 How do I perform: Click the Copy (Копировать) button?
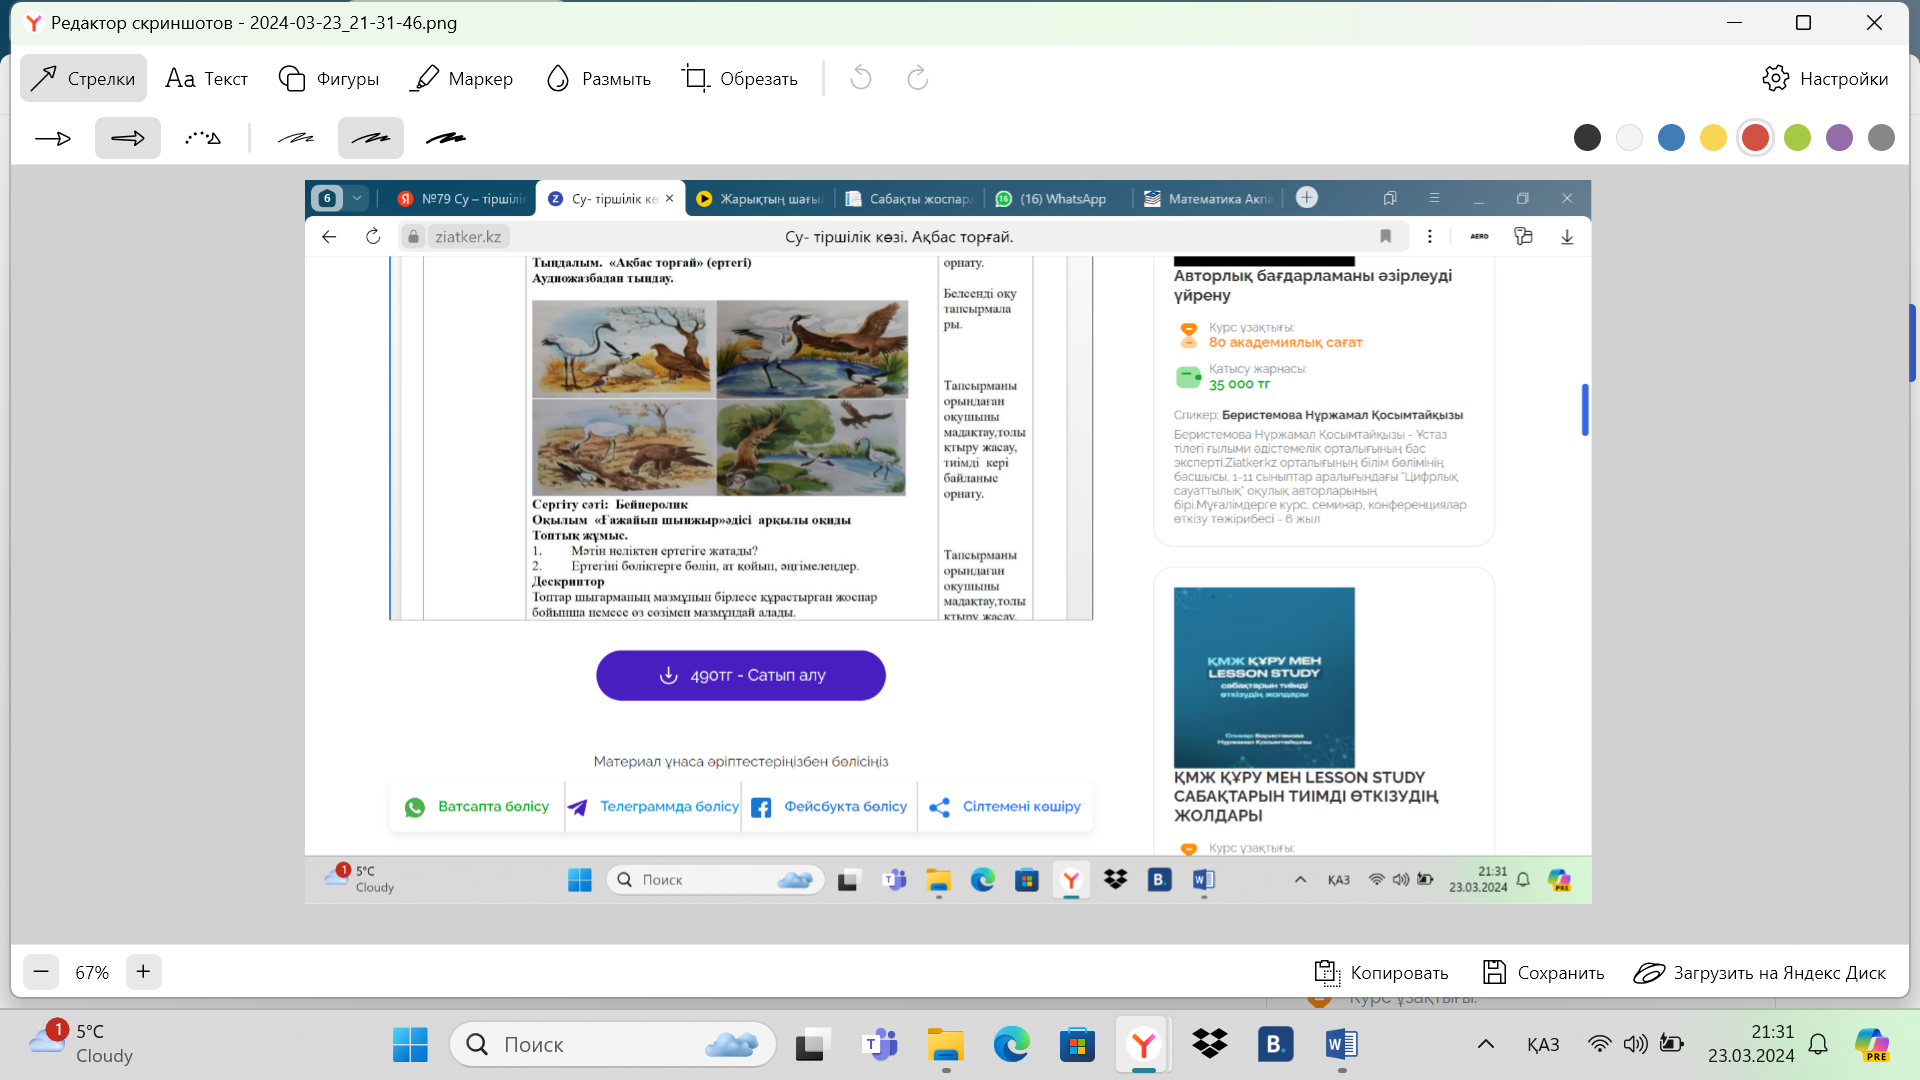1381,972
